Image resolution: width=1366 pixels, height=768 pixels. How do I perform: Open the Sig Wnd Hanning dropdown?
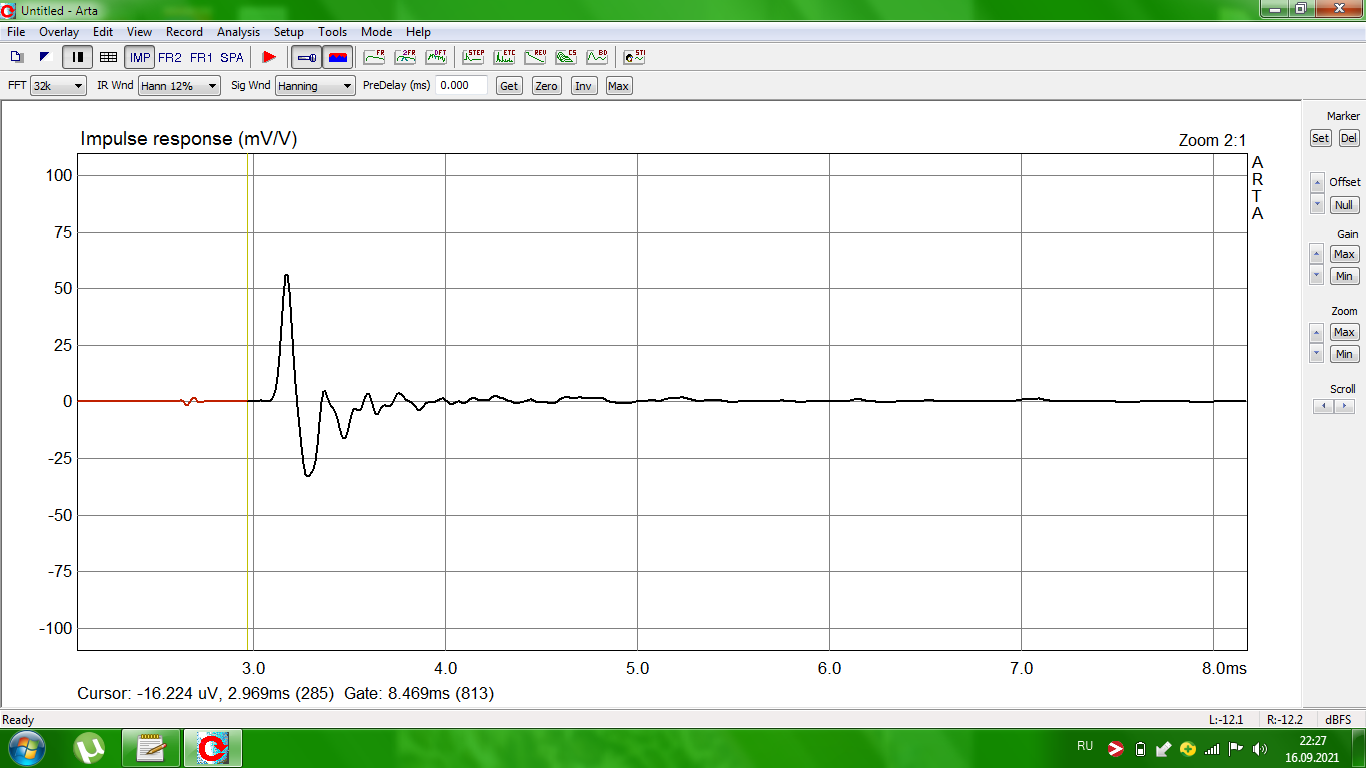315,86
